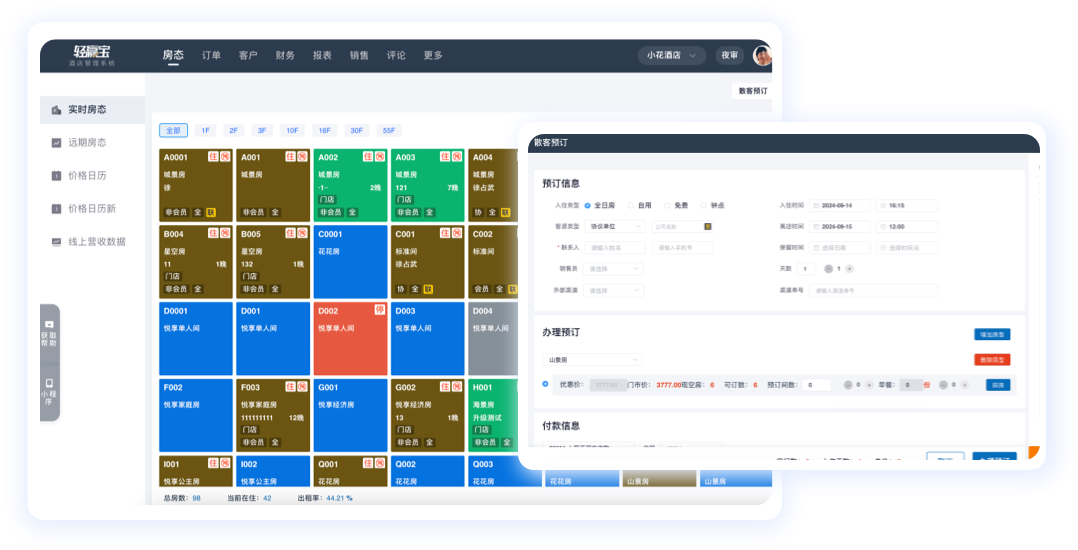Click the company lookup icon beside 公司名称
The height and width of the screenshot is (550, 1078).
pyautogui.click(x=708, y=226)
